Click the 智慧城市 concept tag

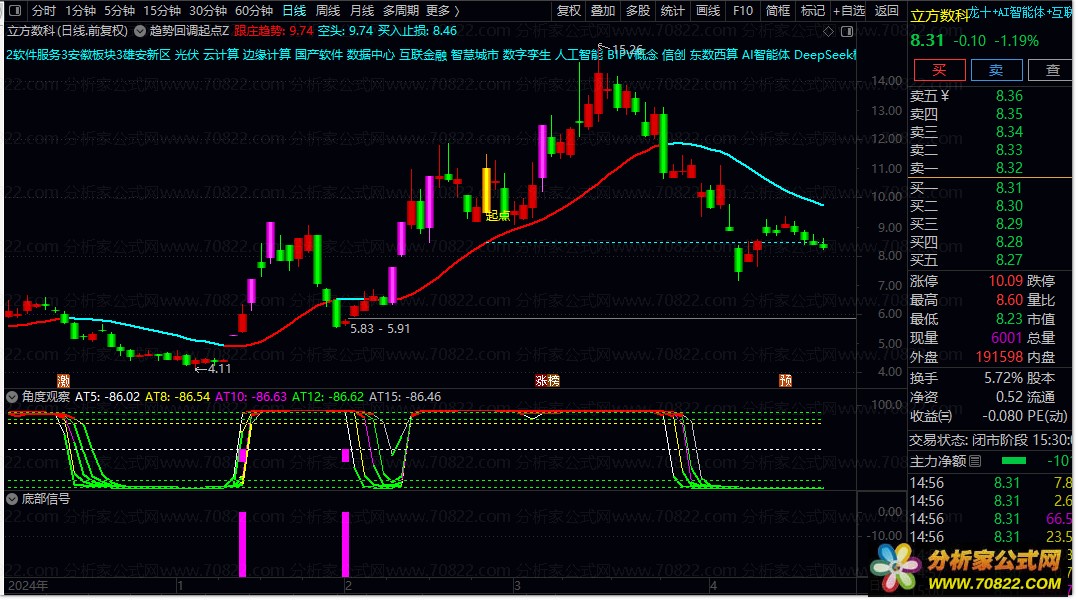(x=475, y=55)
